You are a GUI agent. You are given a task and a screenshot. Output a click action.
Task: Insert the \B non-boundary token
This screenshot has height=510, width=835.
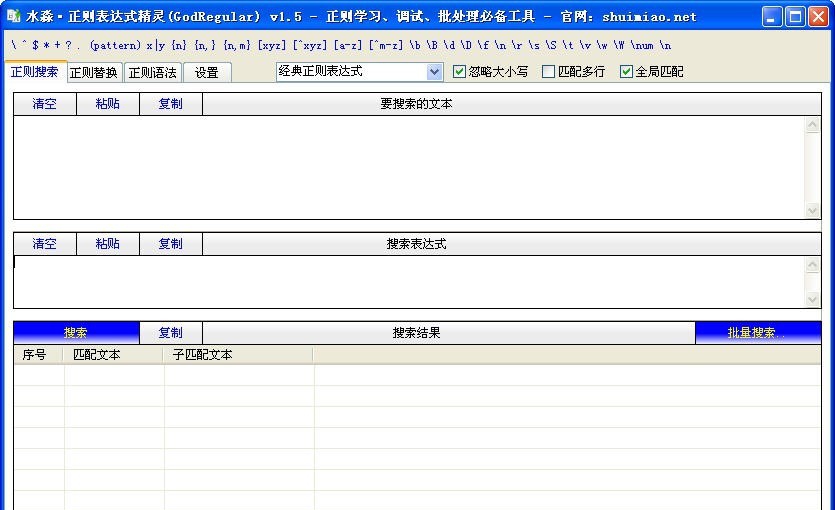pyautogui.click(x=432, y=45)
